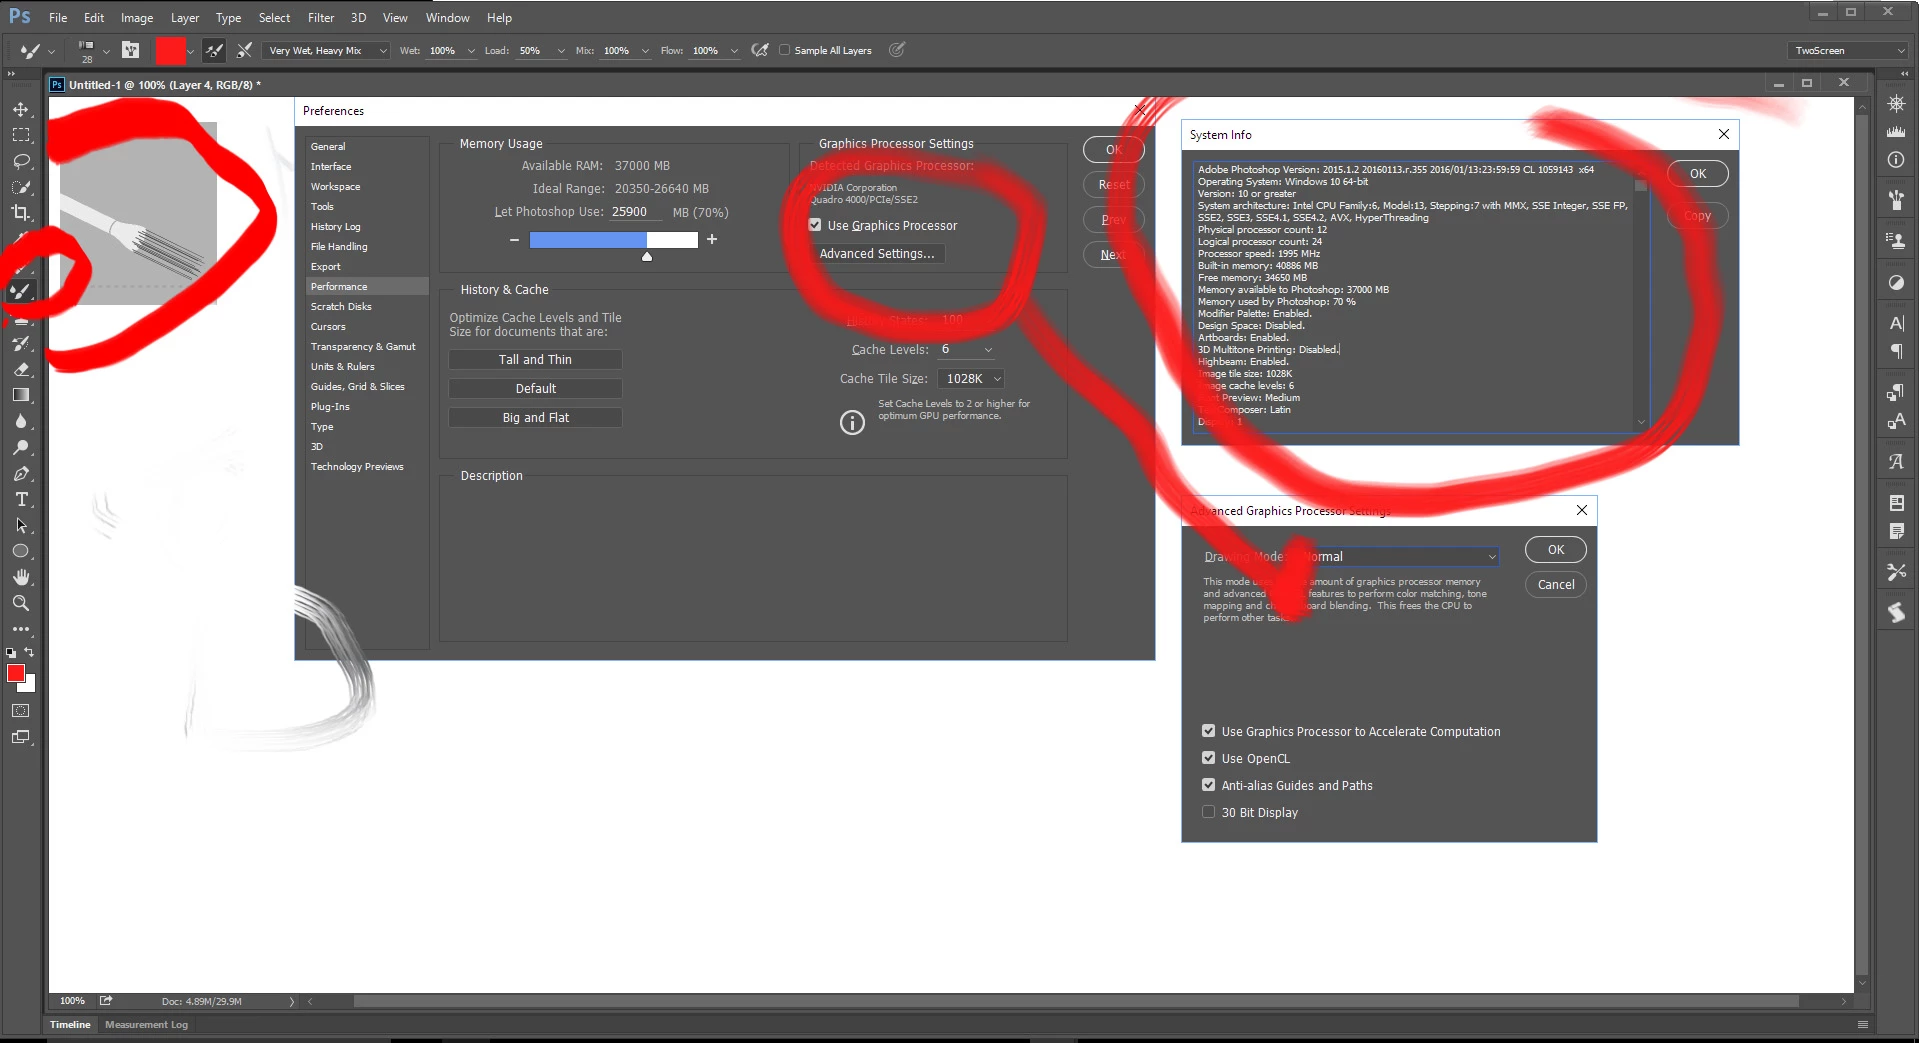Select the Blur tool
The image size is (1919, 1043).
point(21,421)
